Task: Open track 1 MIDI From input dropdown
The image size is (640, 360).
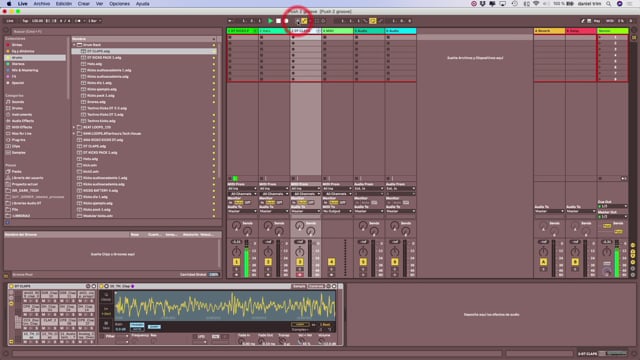Action: pyautogui.click(x=242, y=189)
